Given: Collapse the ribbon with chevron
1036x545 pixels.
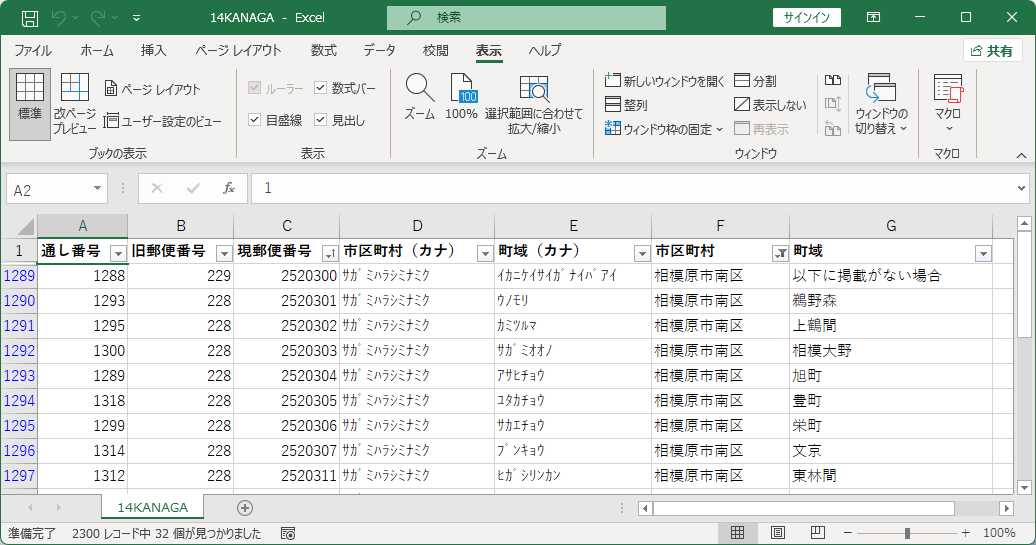Looking at the screenshot, I should 1021,155.
